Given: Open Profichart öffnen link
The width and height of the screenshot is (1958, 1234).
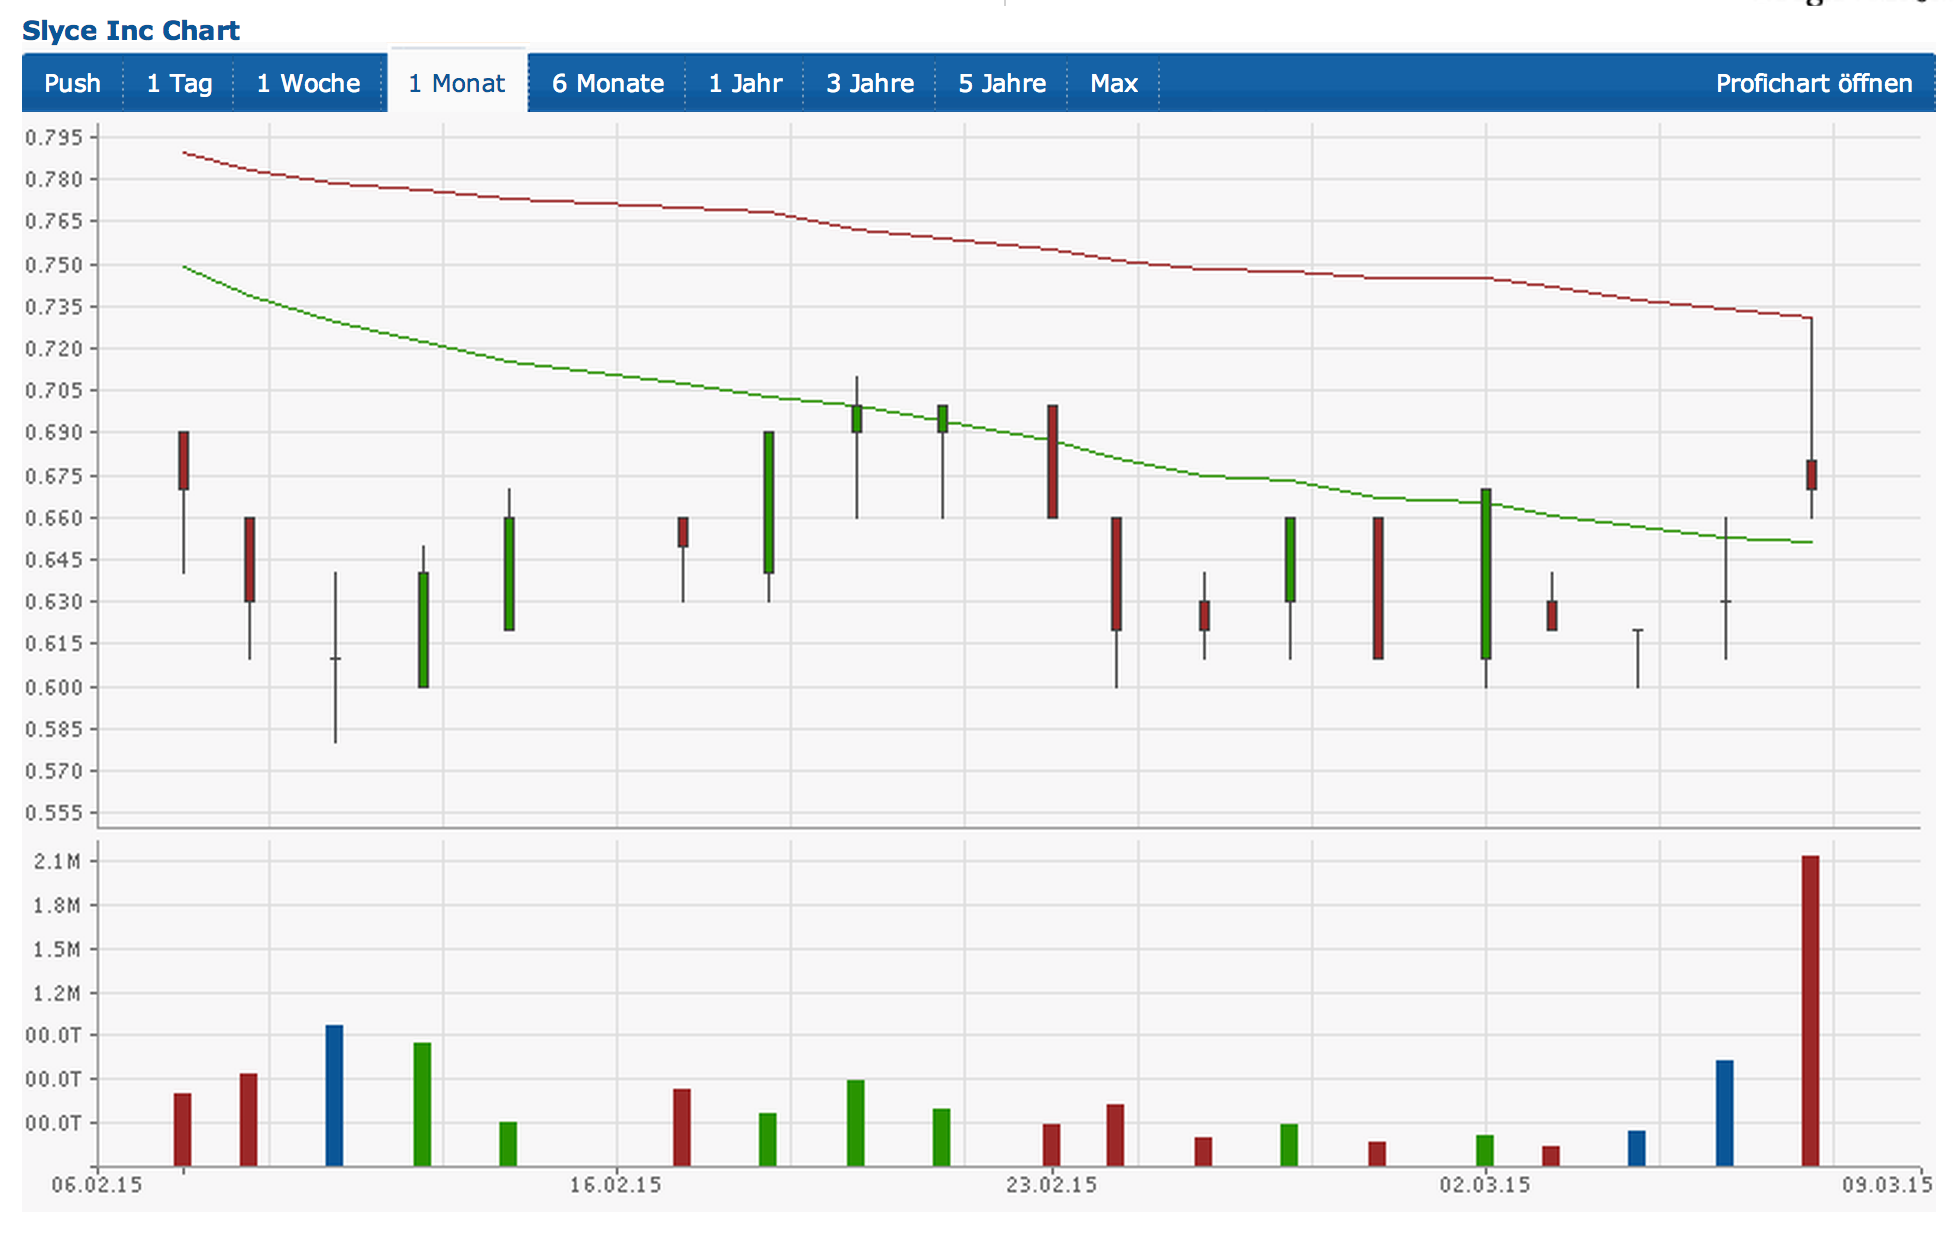Looking at the screenshot, I should click(1813, 84).
